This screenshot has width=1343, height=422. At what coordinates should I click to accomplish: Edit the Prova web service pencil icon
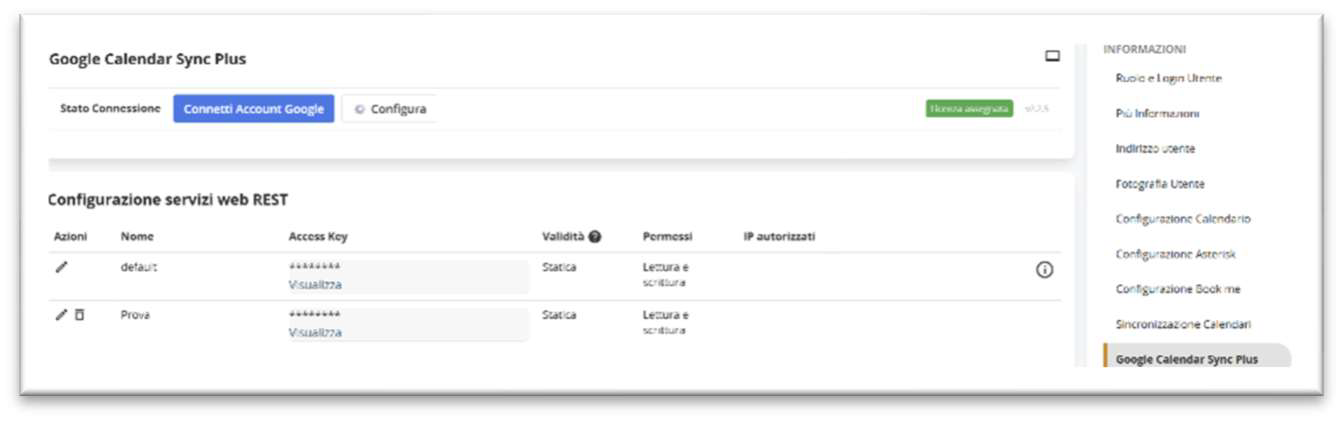(x=61, y=315)
